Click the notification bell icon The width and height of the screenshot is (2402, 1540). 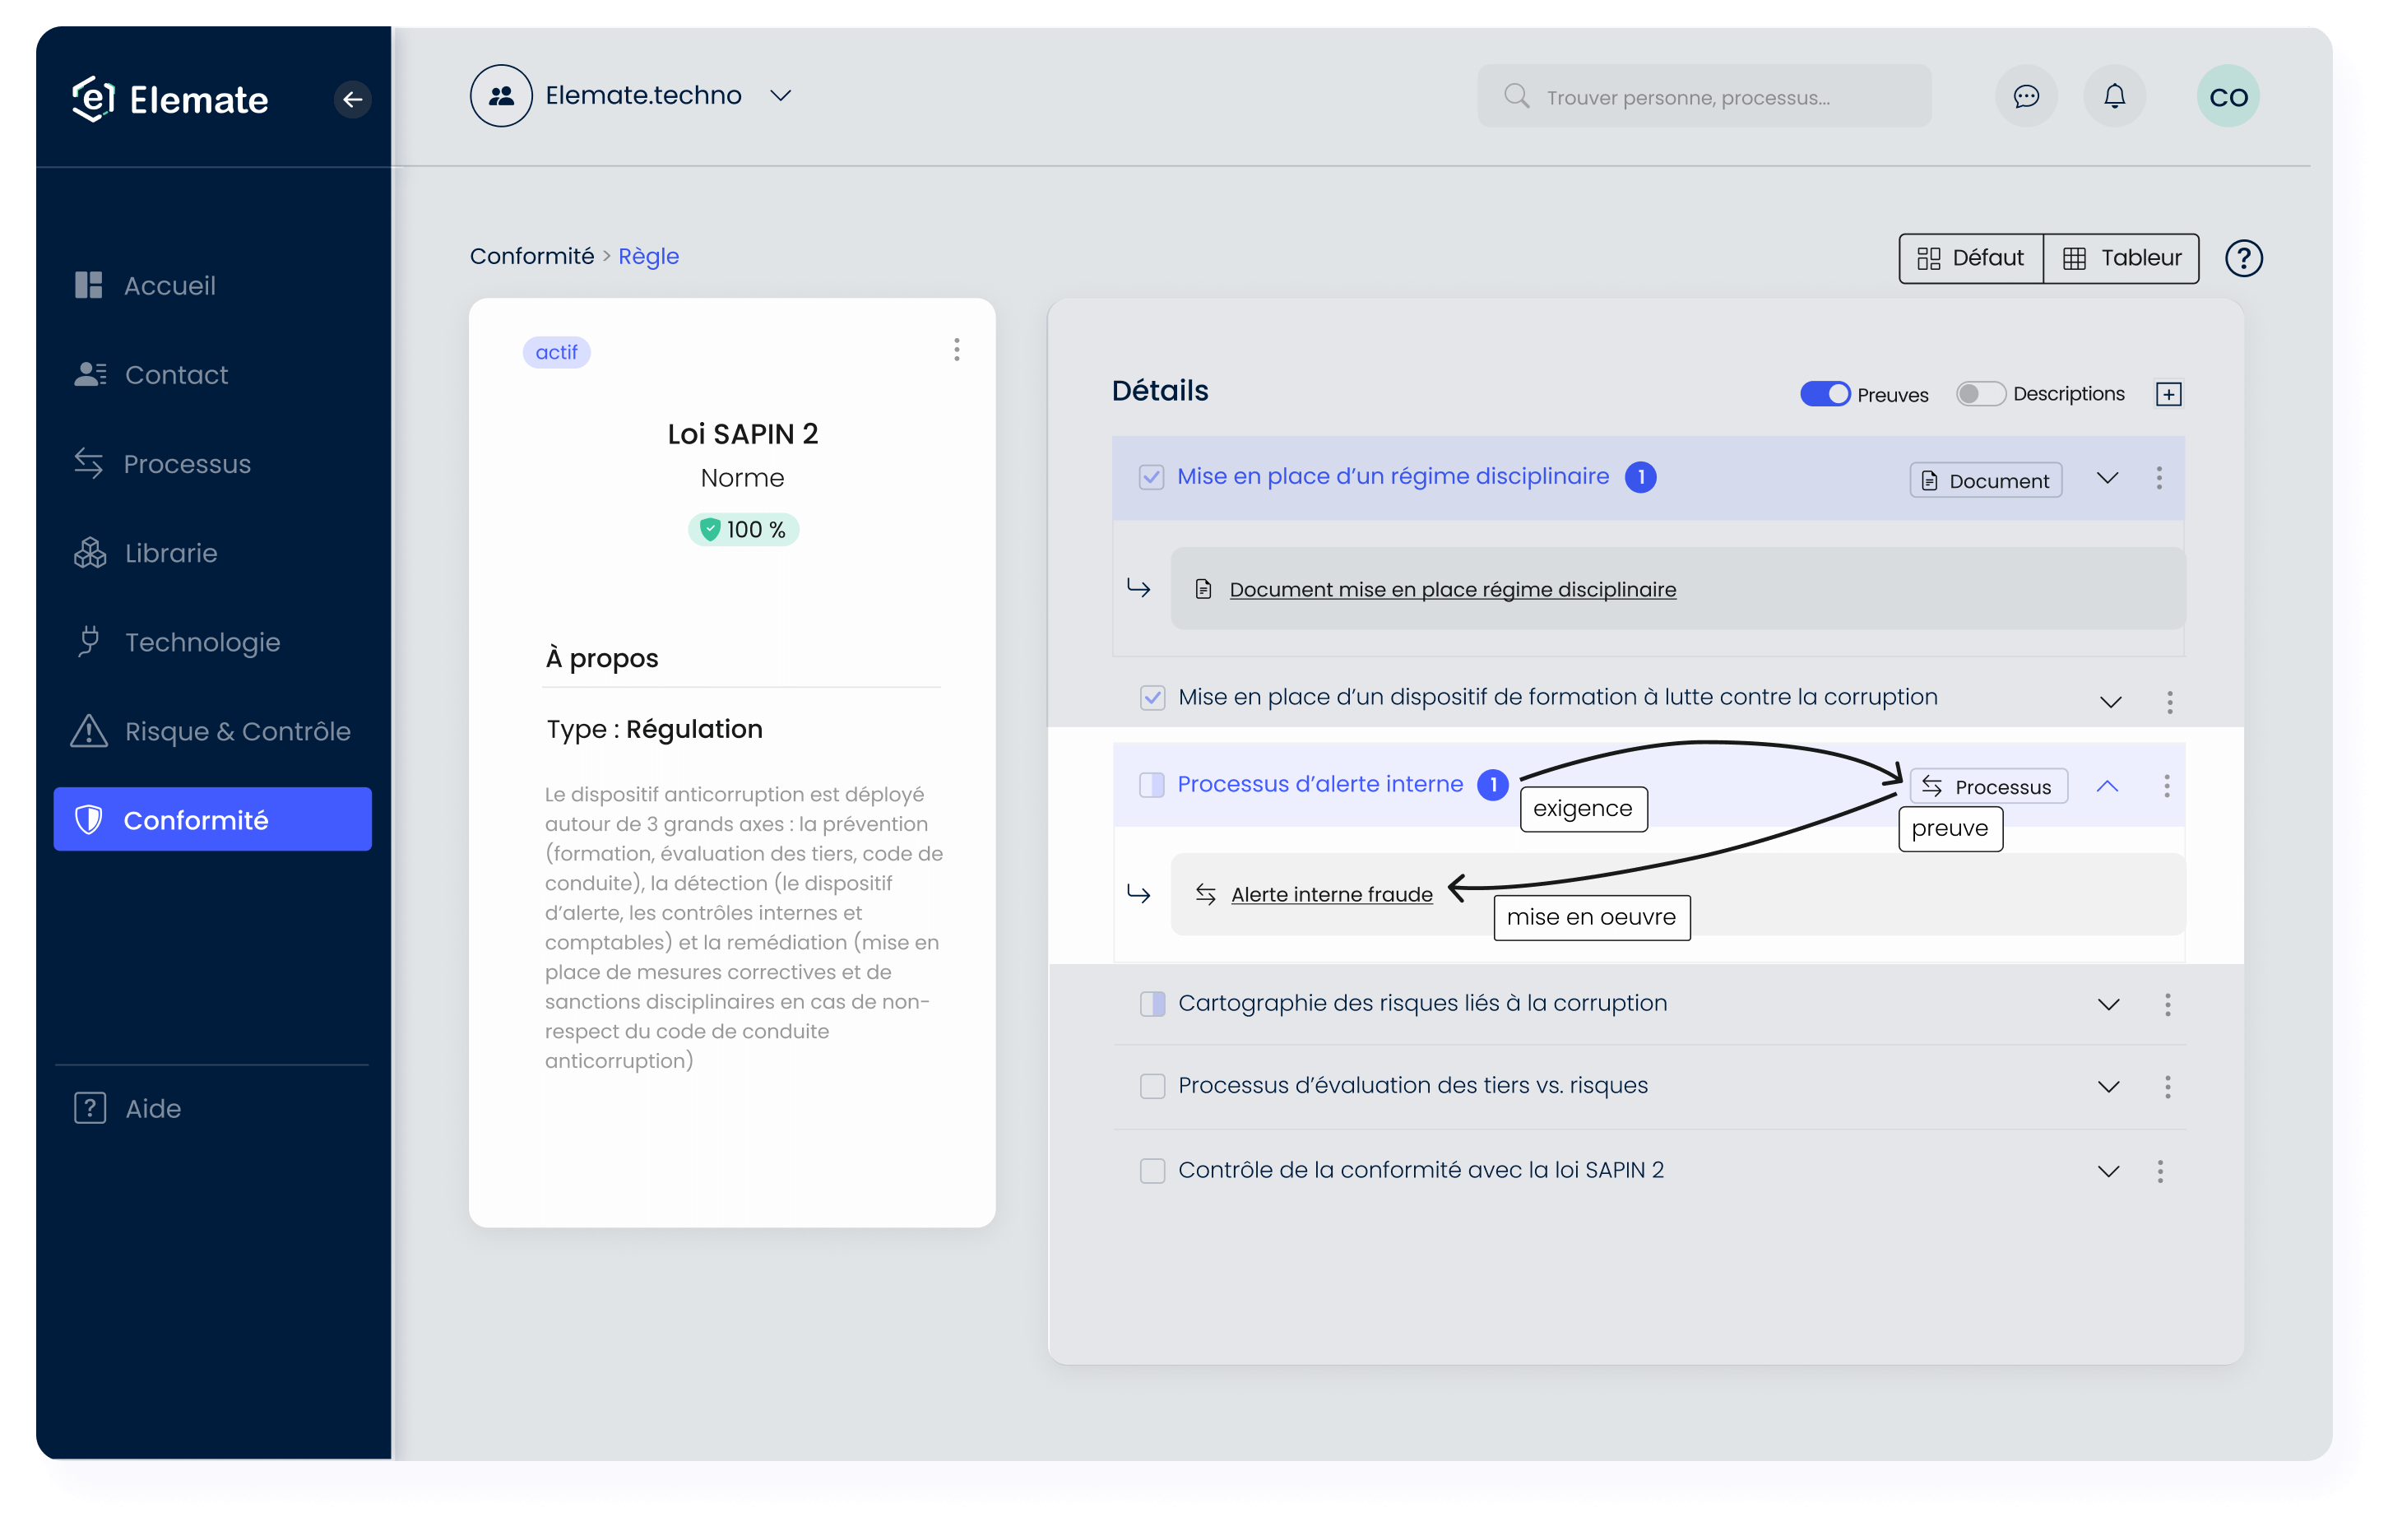[x=2115, y=96]
